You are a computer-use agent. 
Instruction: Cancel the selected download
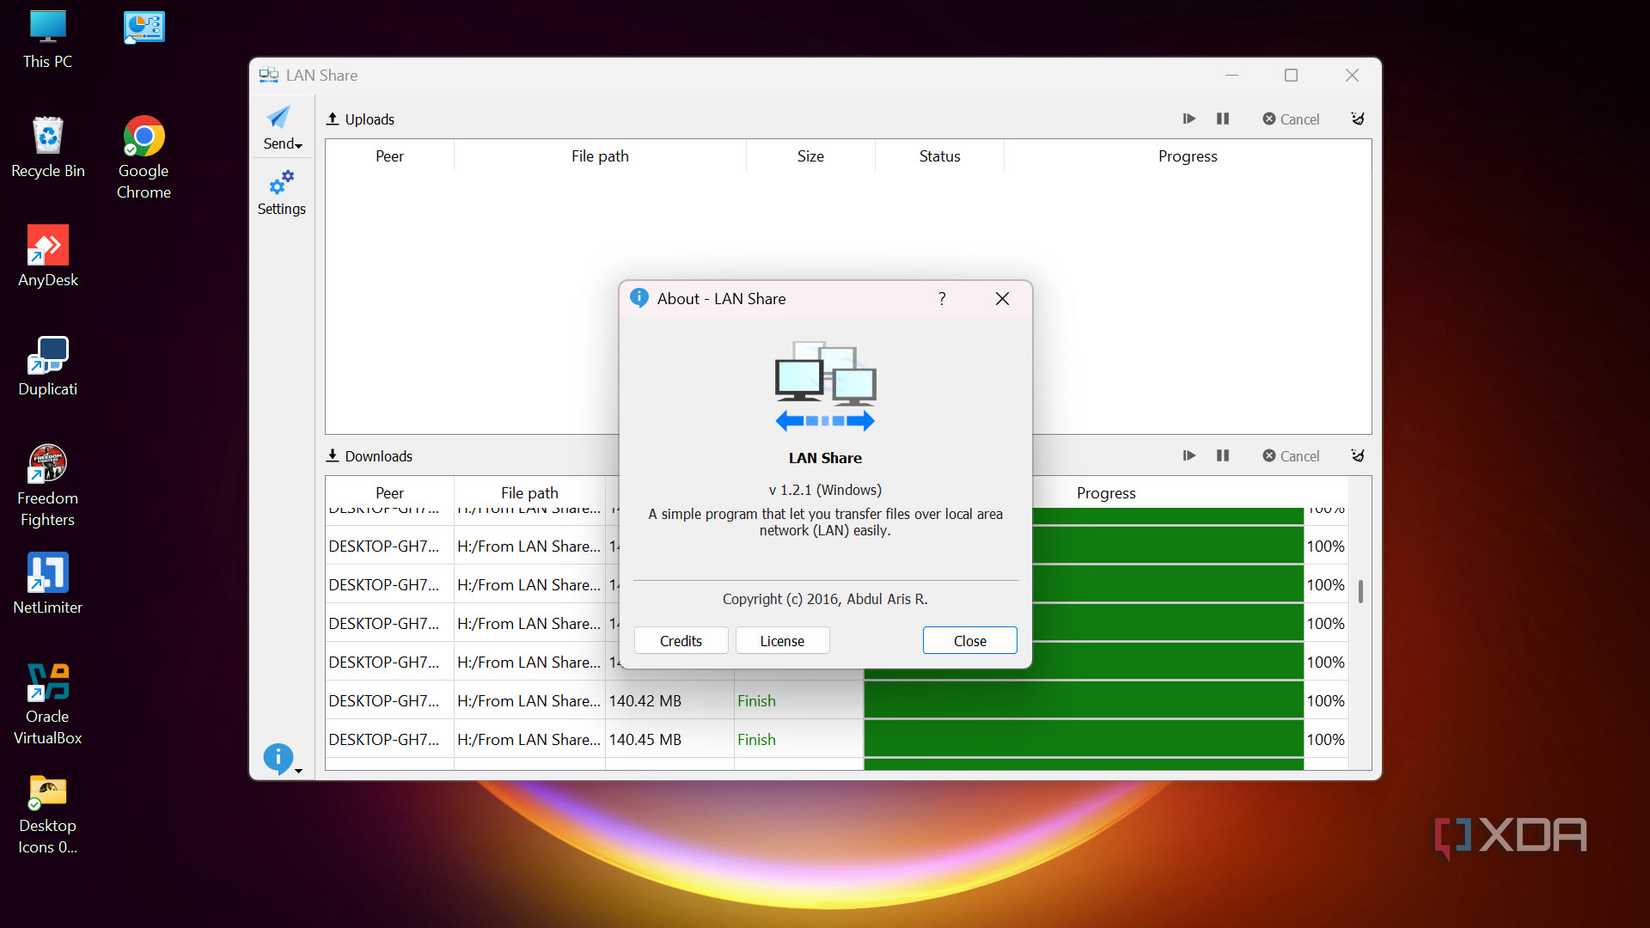(1291, 456)
